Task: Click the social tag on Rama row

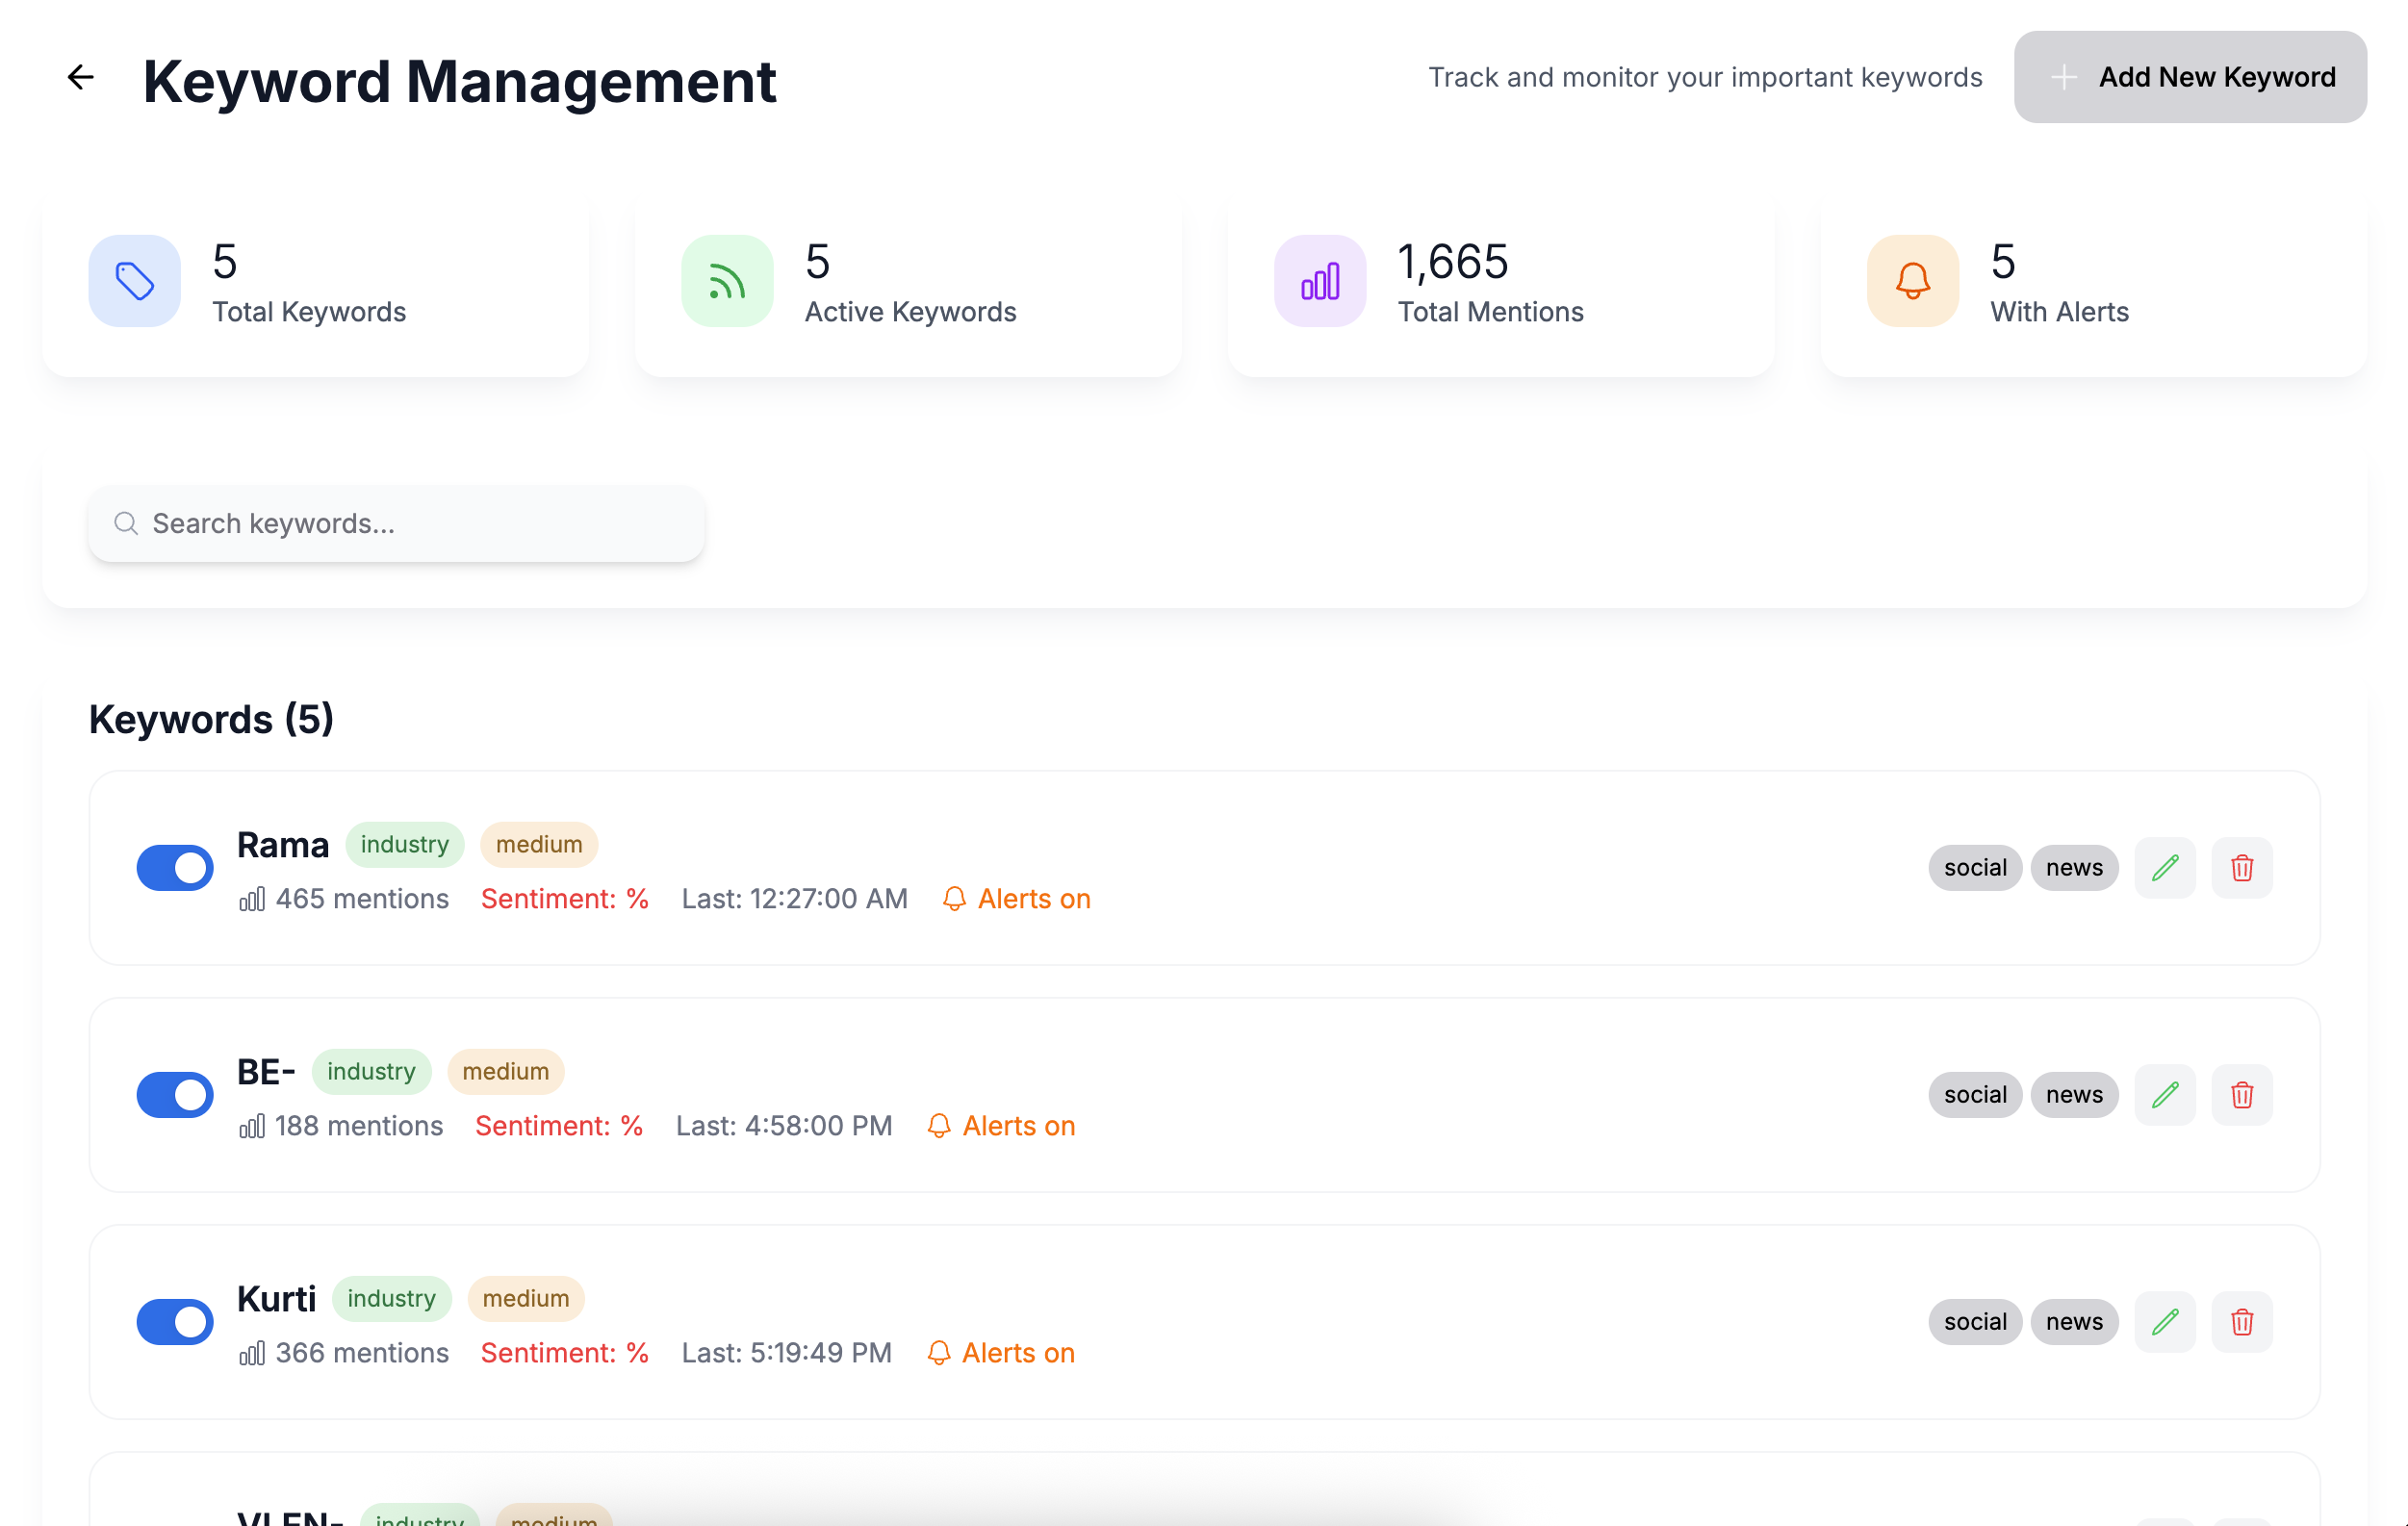Action: coord(1974,867)
